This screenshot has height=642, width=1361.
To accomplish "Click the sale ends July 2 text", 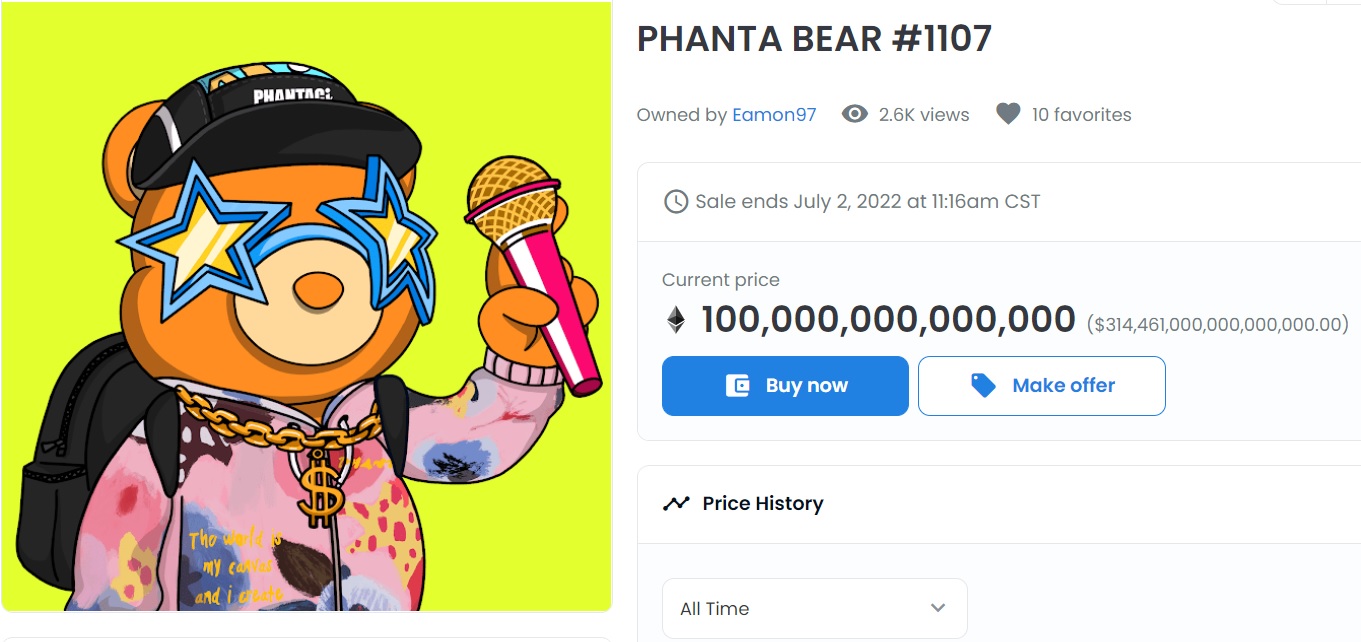I will (x=867, y=202).
